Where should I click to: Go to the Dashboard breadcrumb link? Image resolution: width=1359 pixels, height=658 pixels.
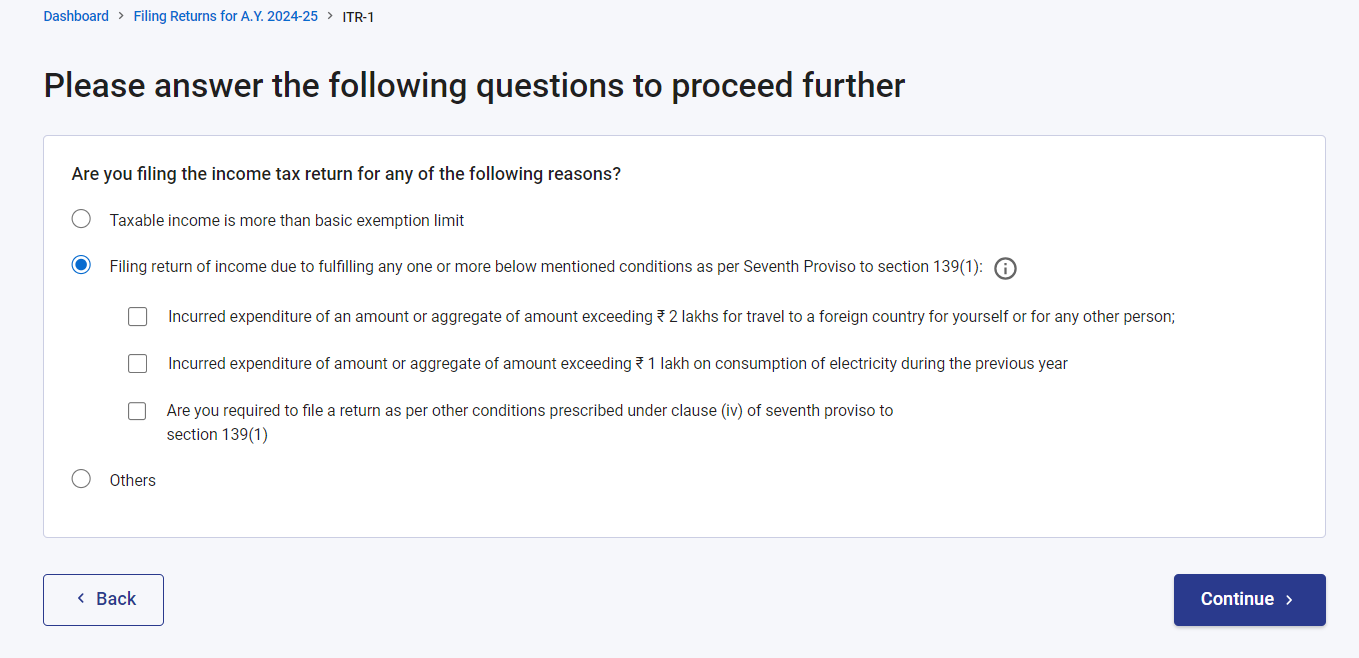point(76,16)
